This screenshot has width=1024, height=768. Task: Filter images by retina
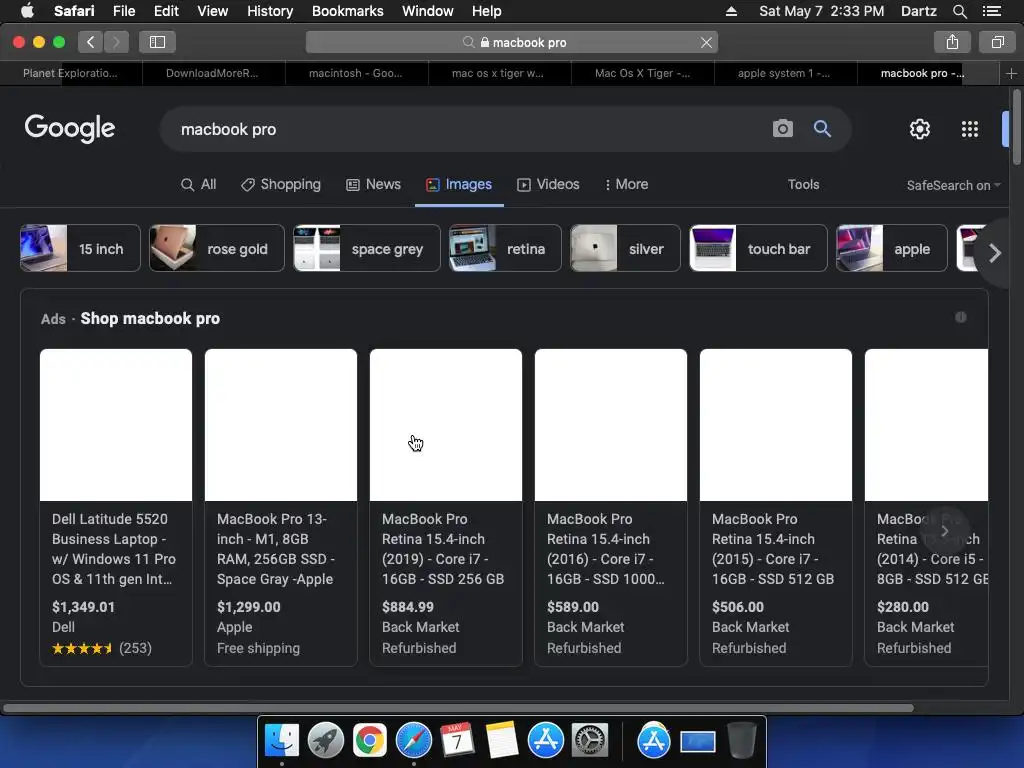pos(505,248)
